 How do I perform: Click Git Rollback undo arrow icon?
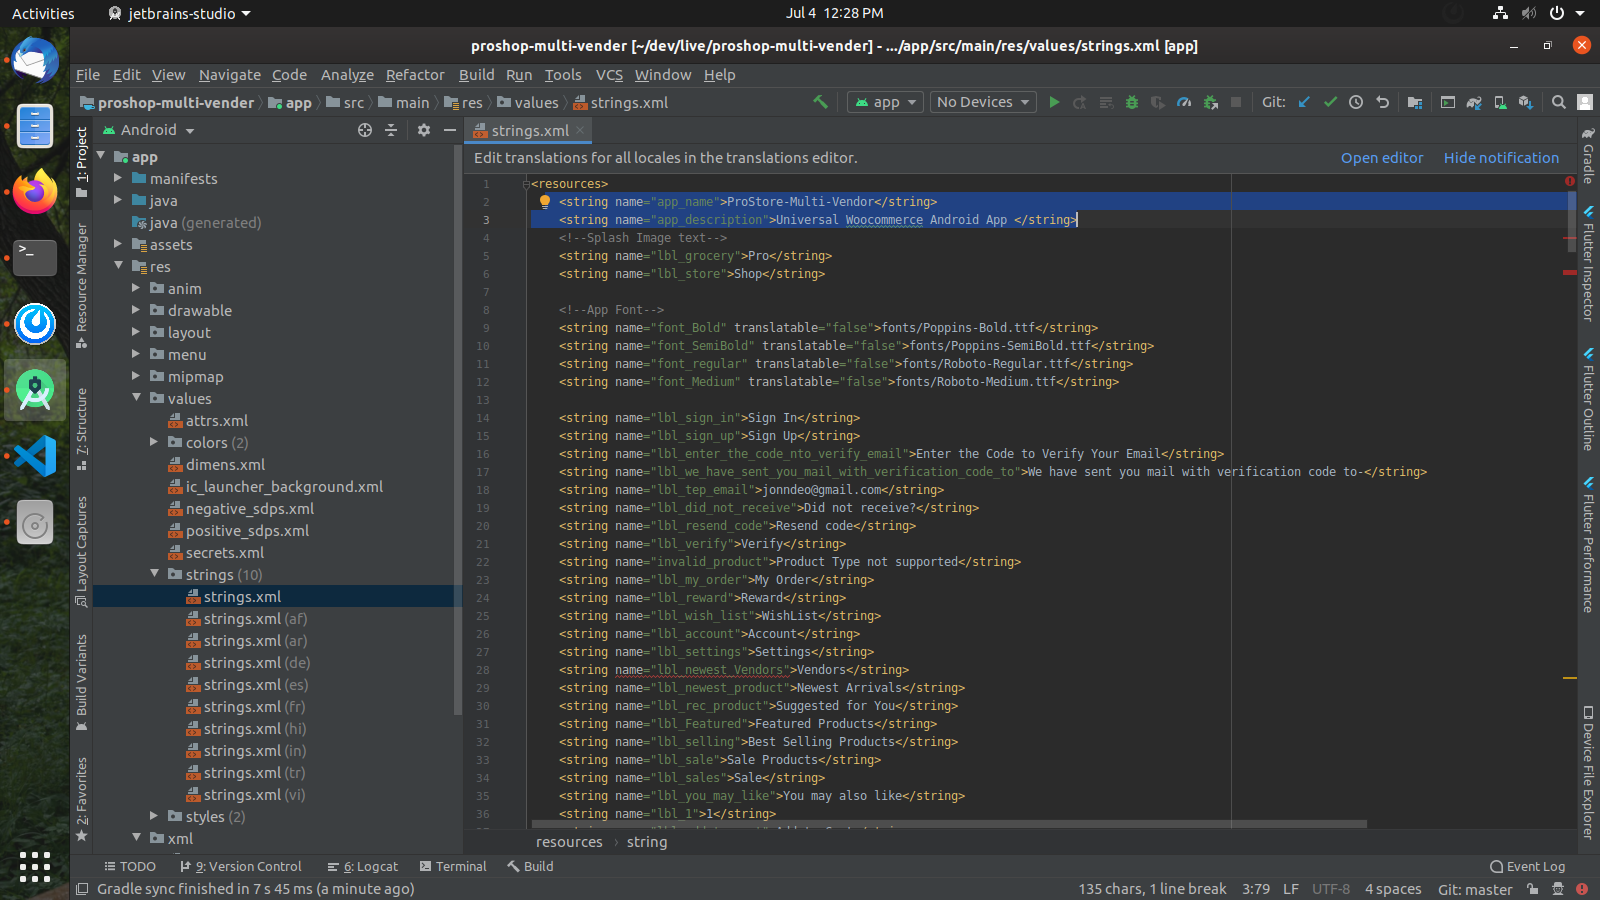pyautogui.click(x=1382, y=102)
